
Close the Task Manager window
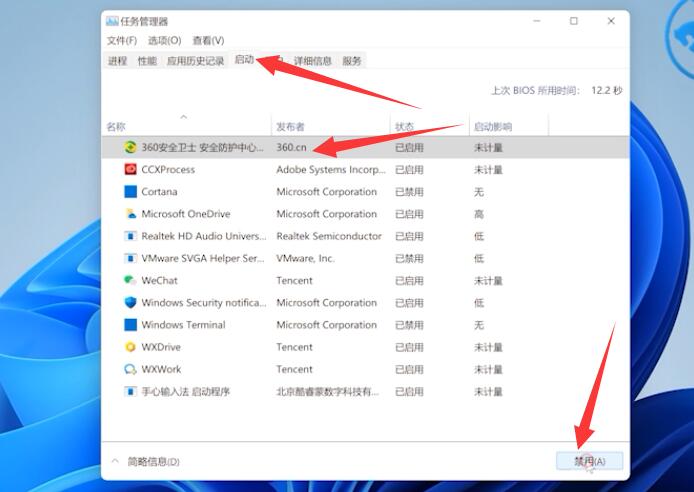611,21
